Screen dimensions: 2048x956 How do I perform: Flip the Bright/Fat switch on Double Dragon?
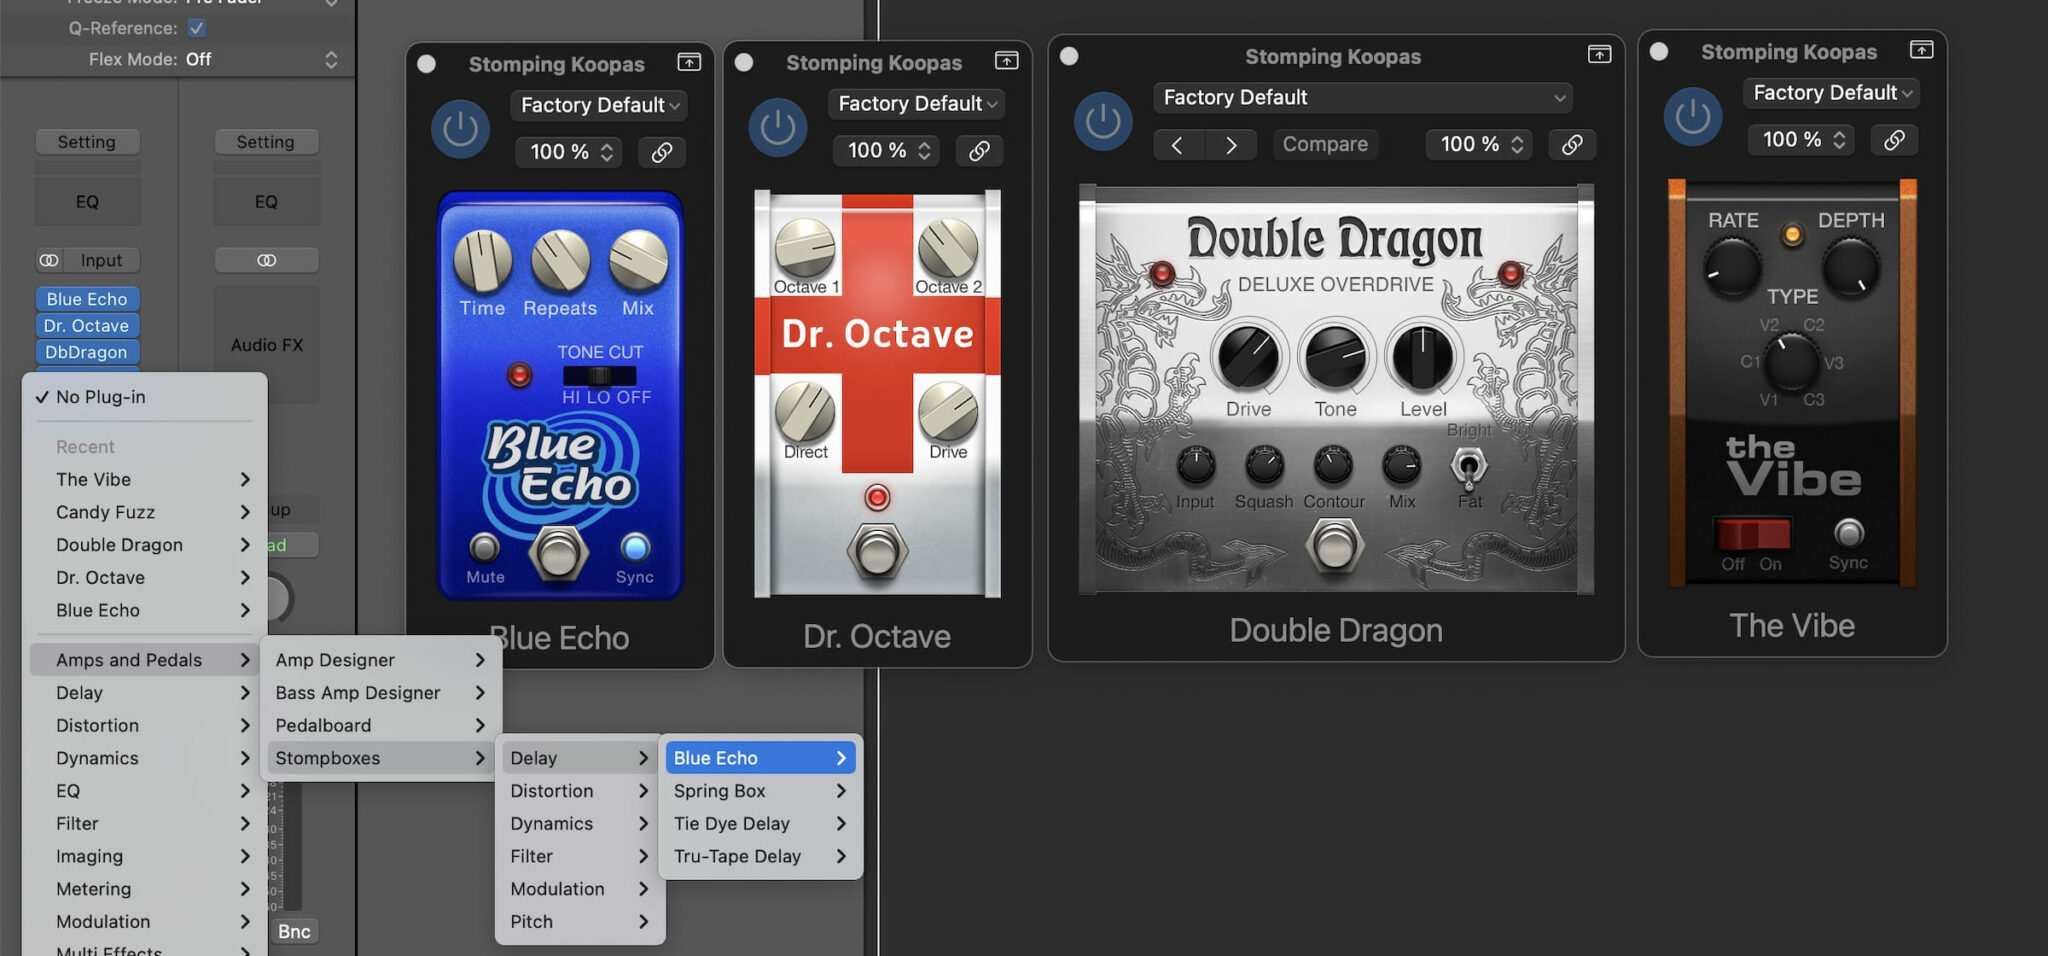(x=1468, y=467)
